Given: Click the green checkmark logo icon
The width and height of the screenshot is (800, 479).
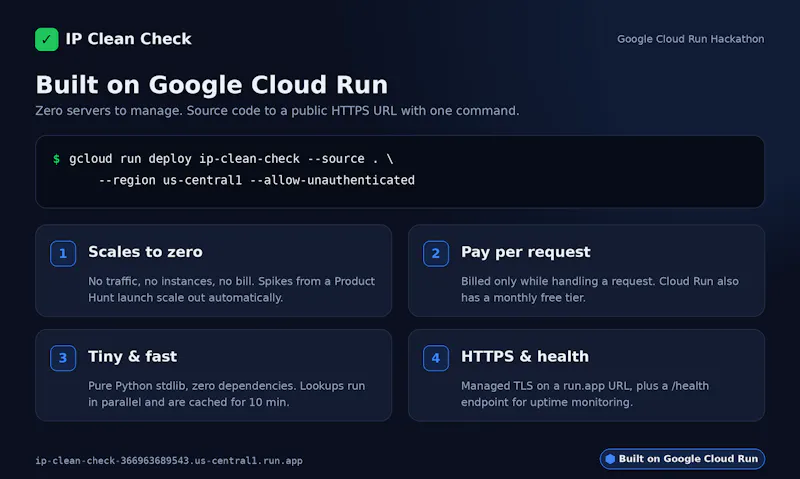Looking at the screenshot, I should point(46,39).
